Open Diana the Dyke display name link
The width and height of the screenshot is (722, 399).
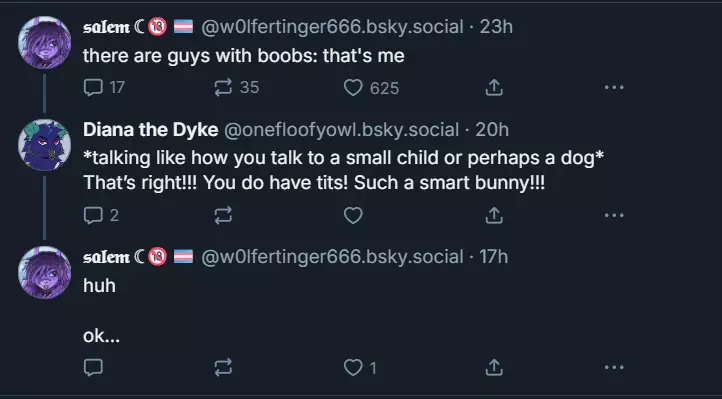click(x=151, y=130)
